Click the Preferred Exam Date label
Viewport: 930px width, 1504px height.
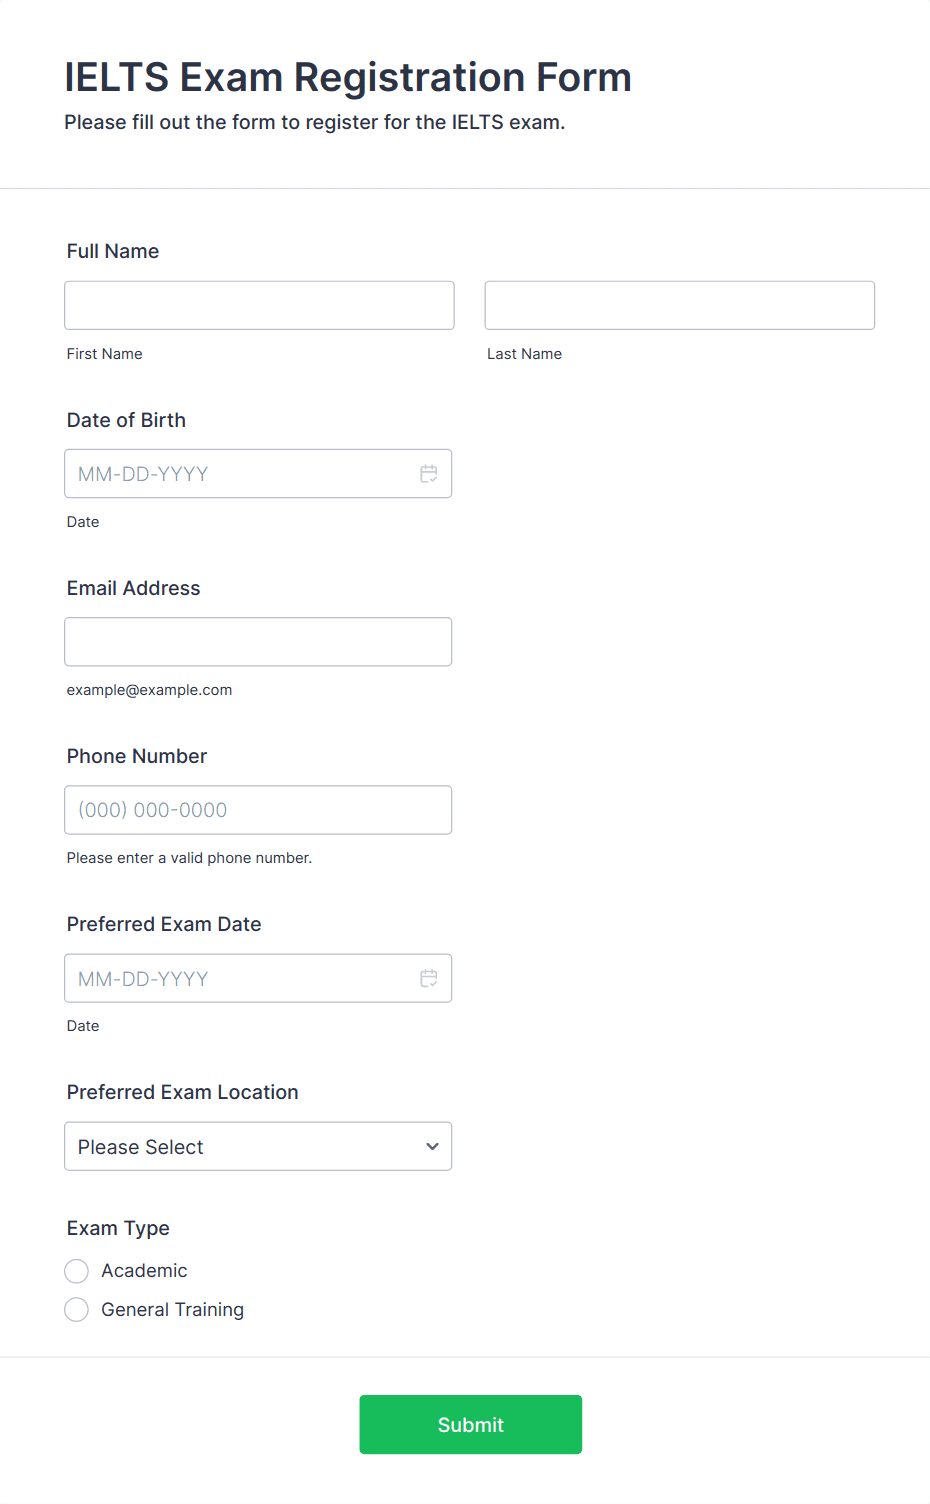click(164, 924)
